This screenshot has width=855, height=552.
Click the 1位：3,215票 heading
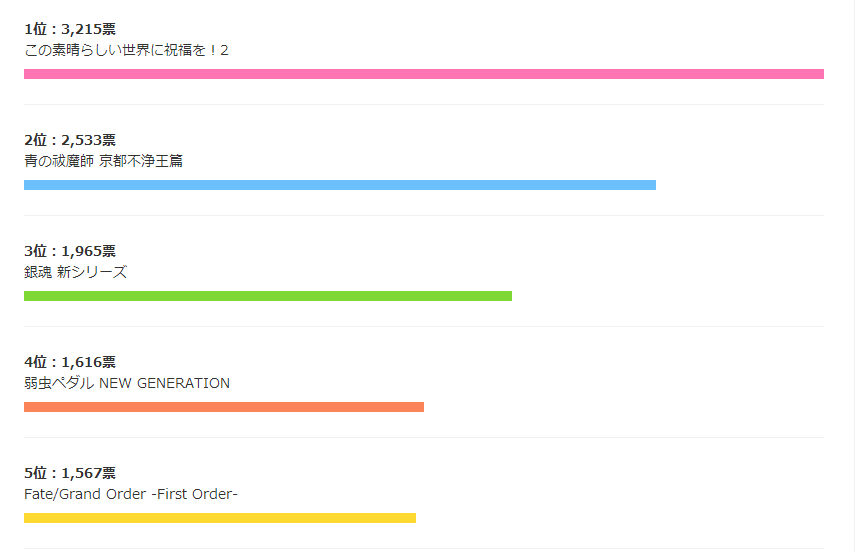pos(70,29)
